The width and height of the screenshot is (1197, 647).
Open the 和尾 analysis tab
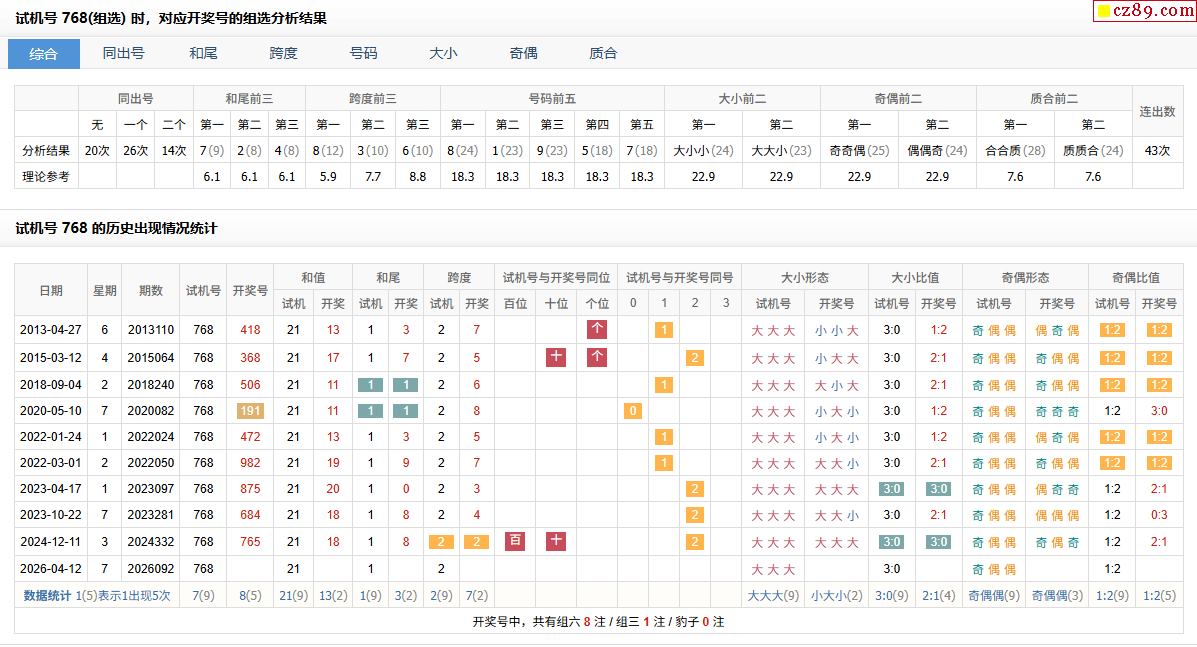[203, 54]
